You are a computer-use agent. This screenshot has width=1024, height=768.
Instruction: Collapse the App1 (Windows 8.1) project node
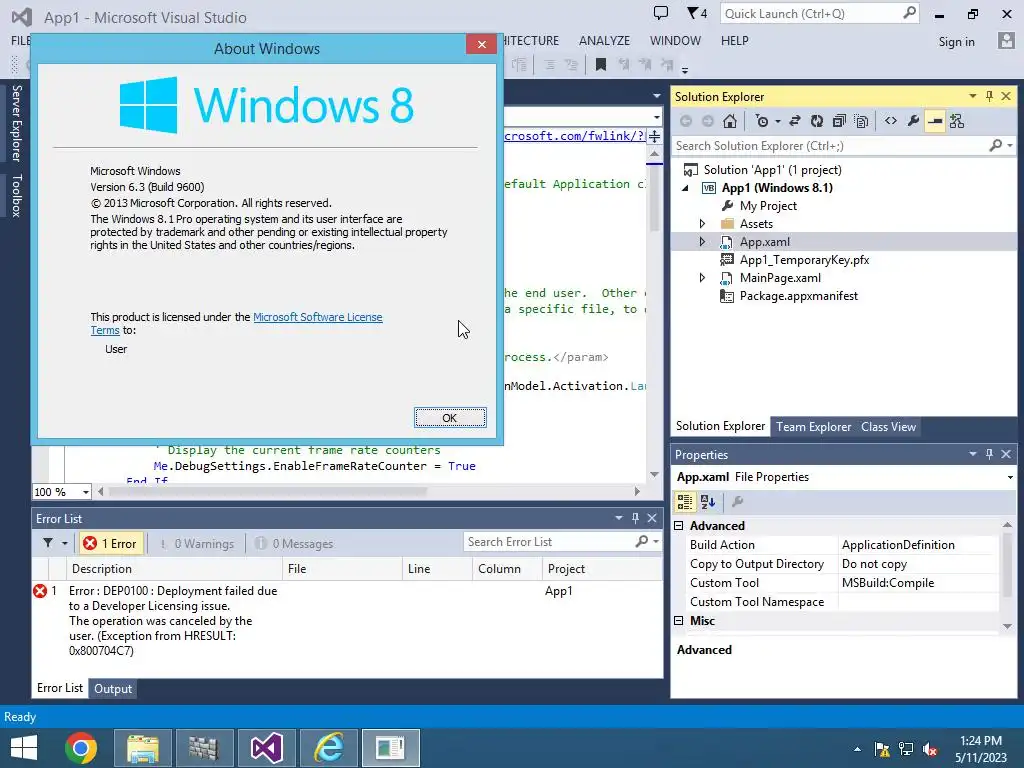685,188
